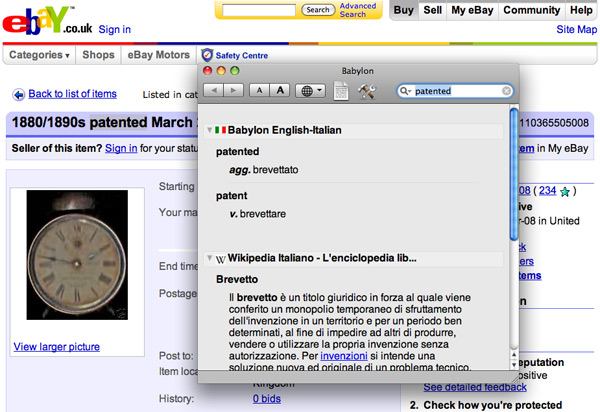Decrease Babylon text size with small A
The width and height of the screenshot is (600, 412).
click(x=259, y=91)
